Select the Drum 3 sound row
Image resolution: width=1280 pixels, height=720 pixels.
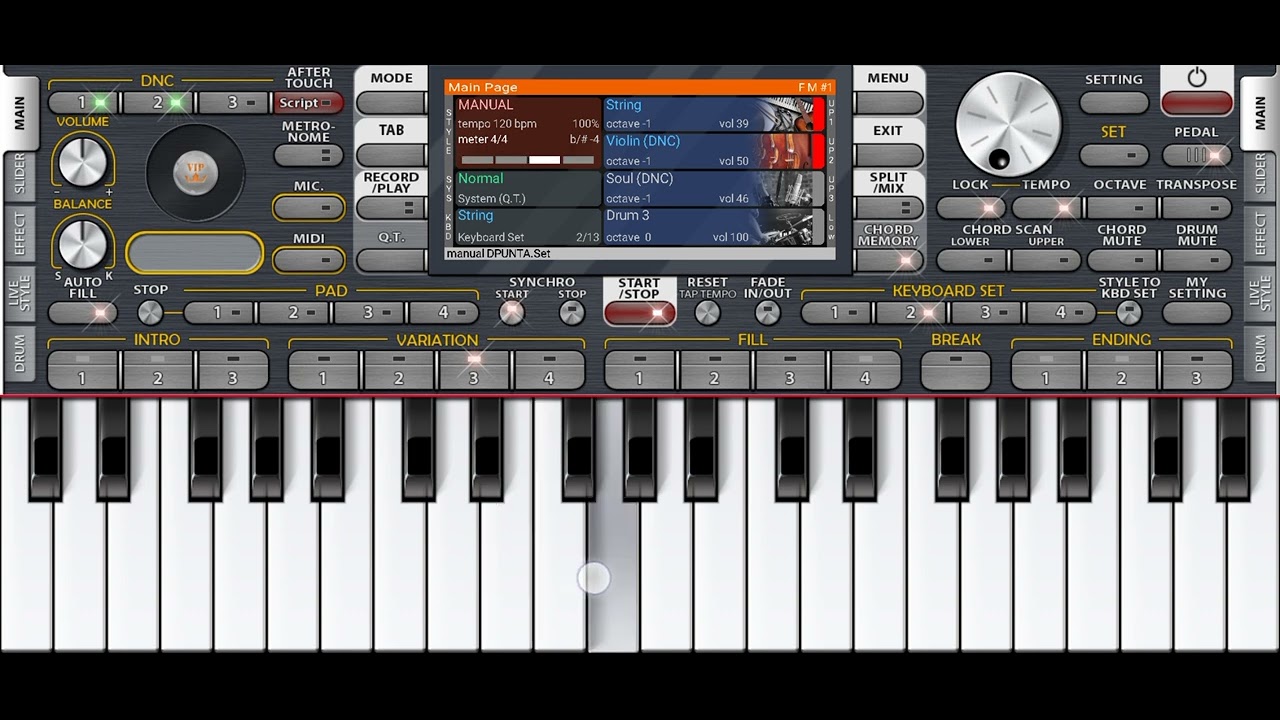[713, 227]
